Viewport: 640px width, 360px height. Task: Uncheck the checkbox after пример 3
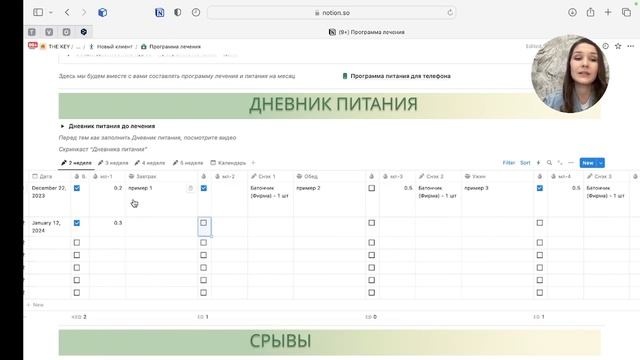click(540, 188)
